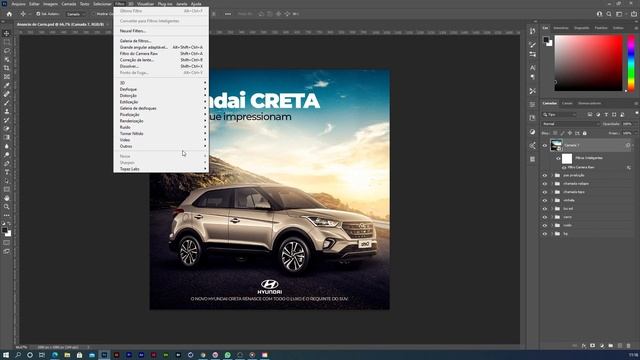640x360 pixels.
Task: Open the Camada auto-select dropdown
Action: (75, 14)
